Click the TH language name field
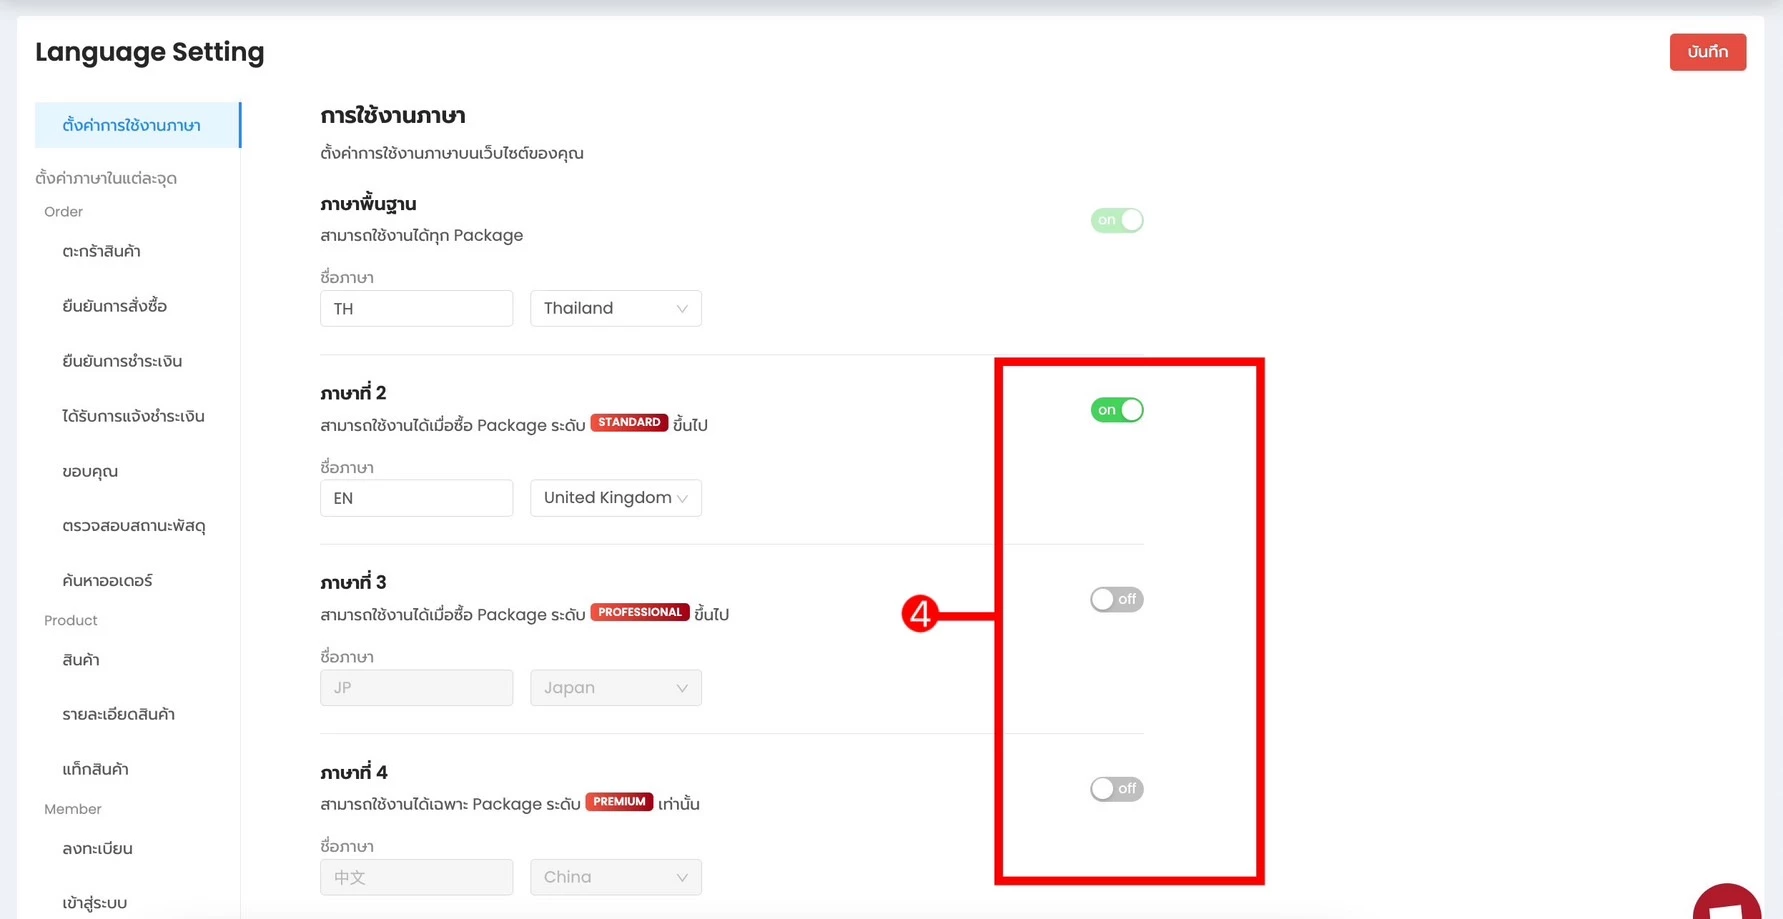This screenshot has height=919, width=1783. click(416, 309)
